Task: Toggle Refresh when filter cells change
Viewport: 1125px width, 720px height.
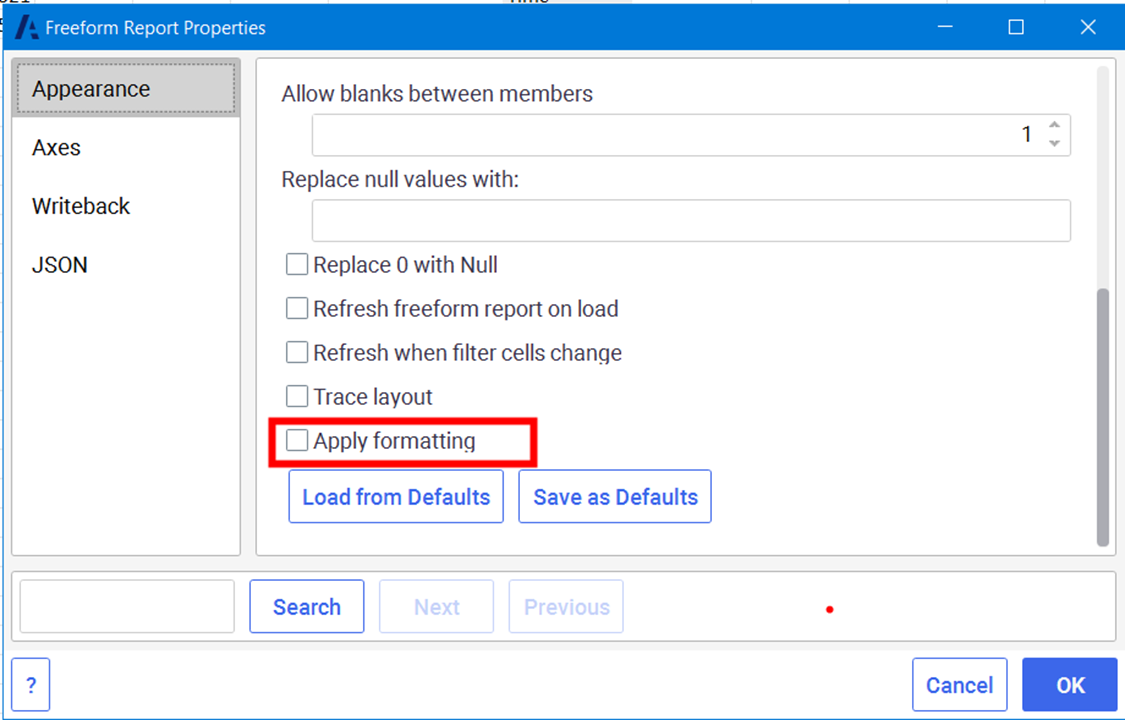Action: [297, 353]
